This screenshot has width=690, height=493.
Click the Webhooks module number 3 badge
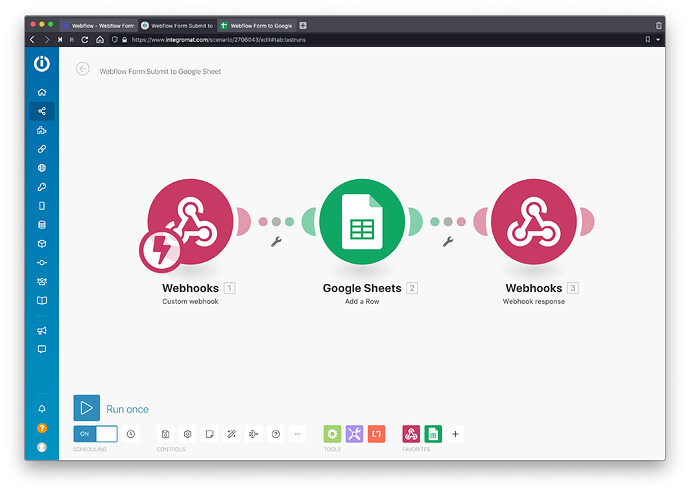point(573,288)
